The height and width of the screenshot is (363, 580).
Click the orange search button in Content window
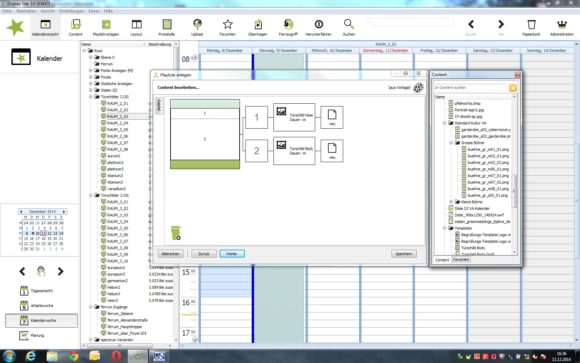tap(513, 88)
